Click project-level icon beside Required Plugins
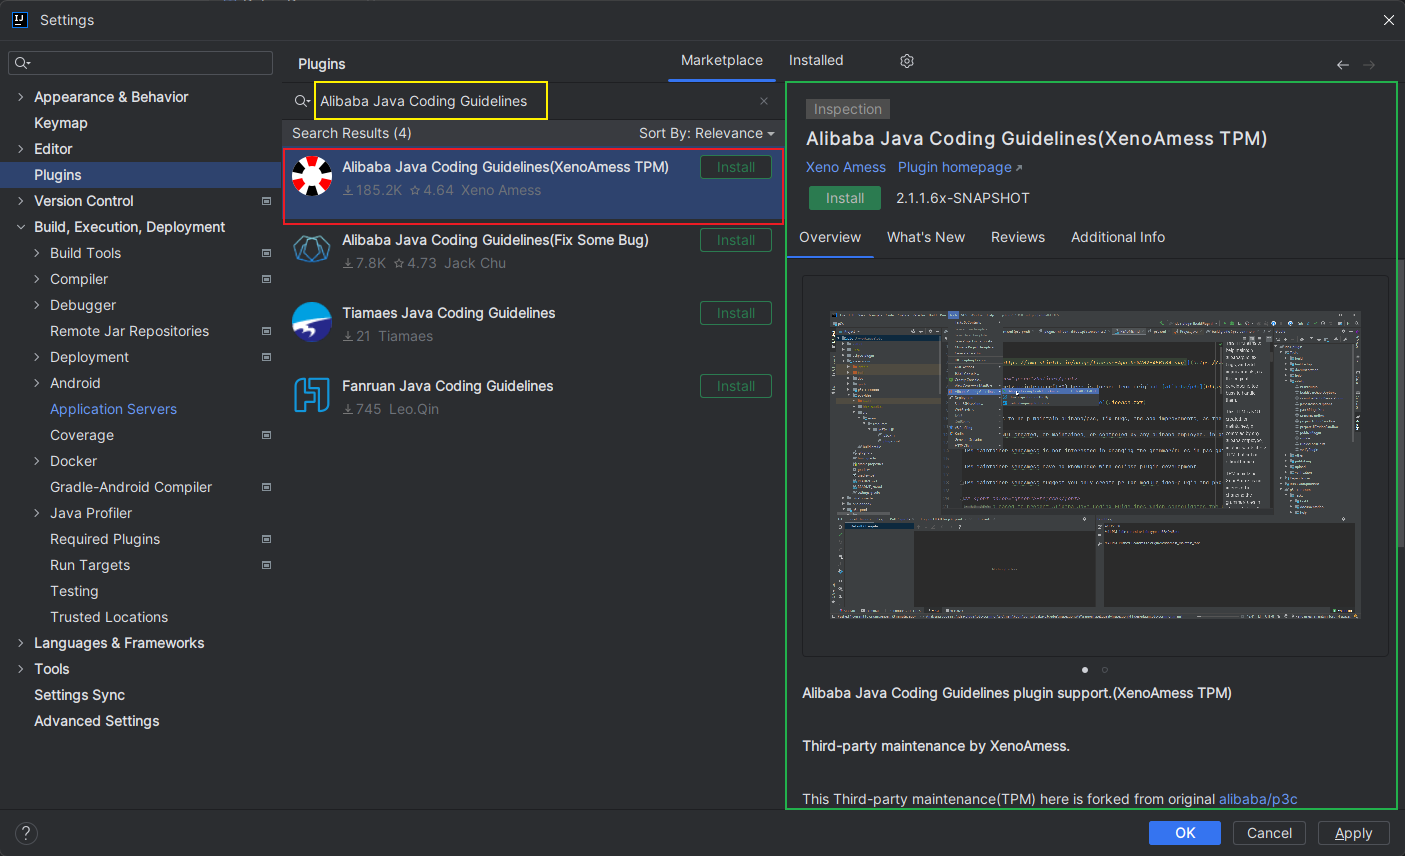The height and width of the screenshot is (856, 1405). 266,539
